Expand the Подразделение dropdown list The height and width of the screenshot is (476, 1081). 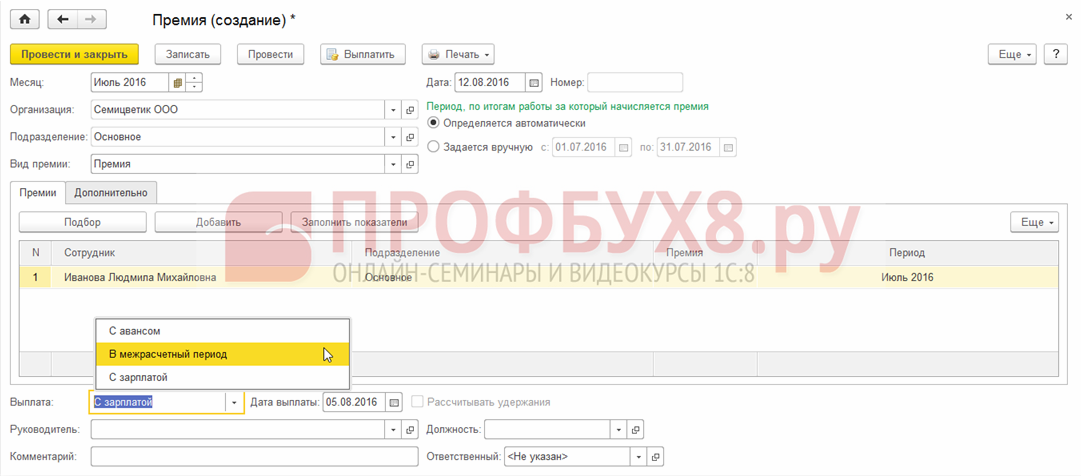pos(393,137)
